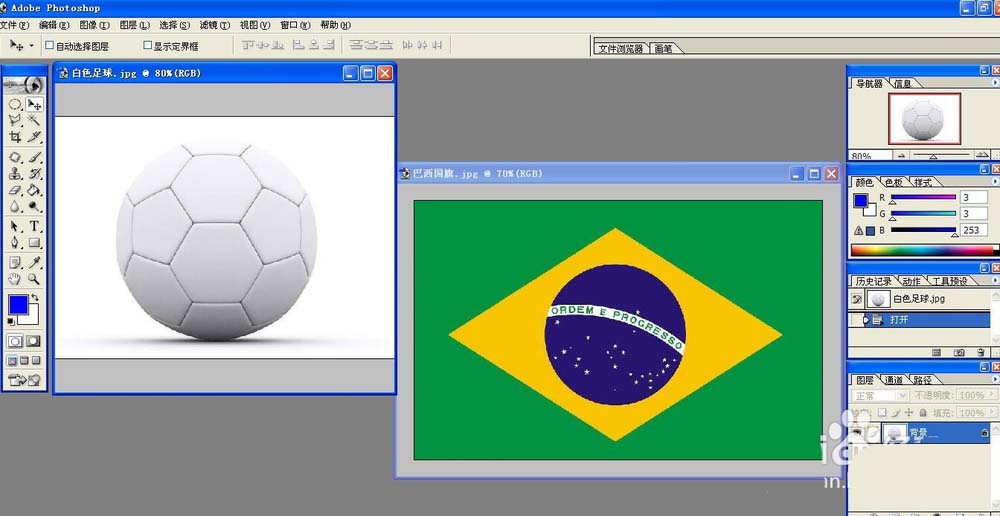Image resolution: width=1000 pixels, height=516 pixels.
Task: Open Layers panel flyout menu arrow
Action: [996, 380]
